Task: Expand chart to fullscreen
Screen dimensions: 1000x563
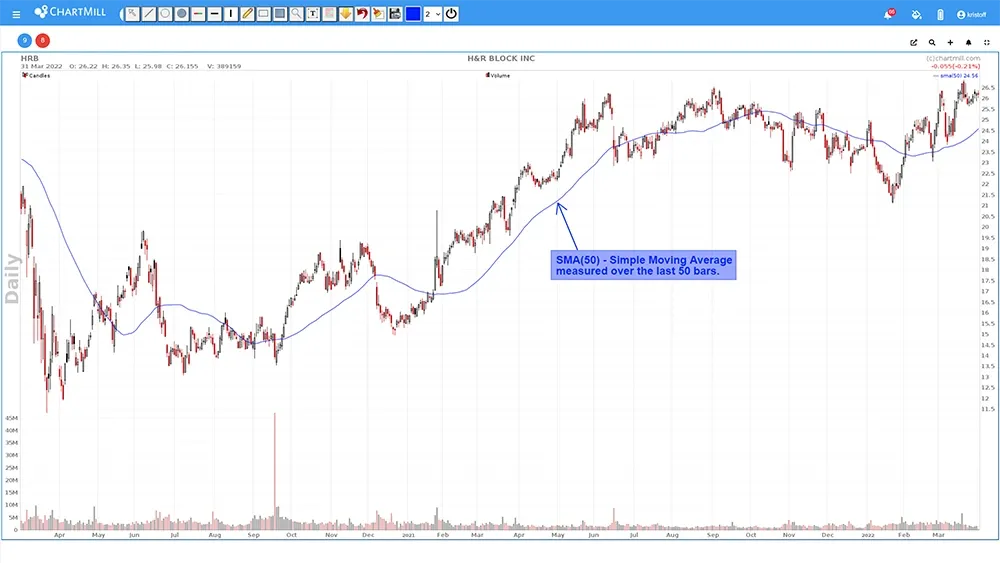Action: point(987,43)
